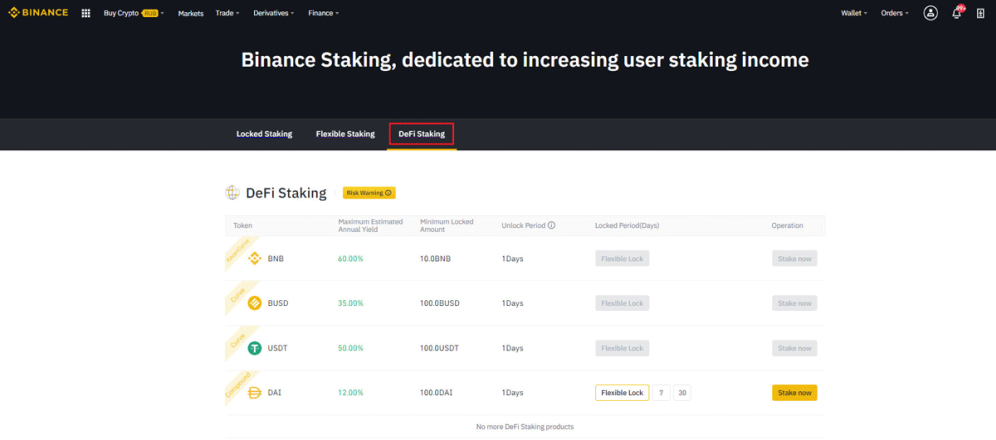Click the Maximum Estimated Annual Yield header
Image resolution: width=996 pixels, height=440 pixels.
(368, 225)
